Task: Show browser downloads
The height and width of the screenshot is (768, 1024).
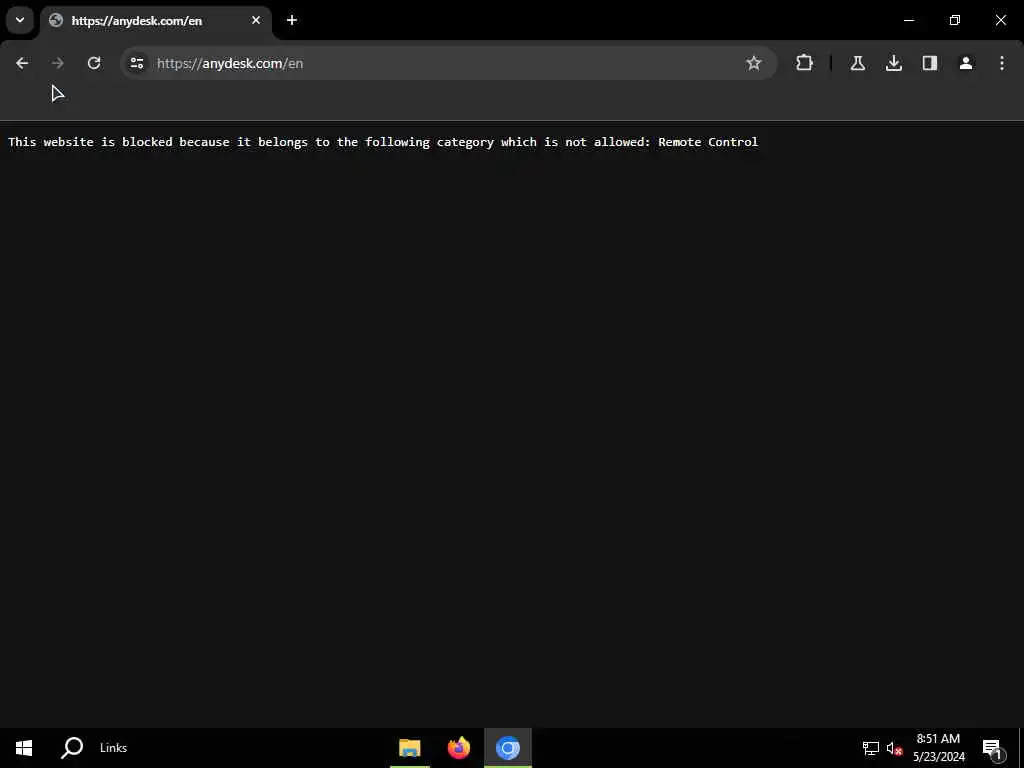Action: click(894, 63)
